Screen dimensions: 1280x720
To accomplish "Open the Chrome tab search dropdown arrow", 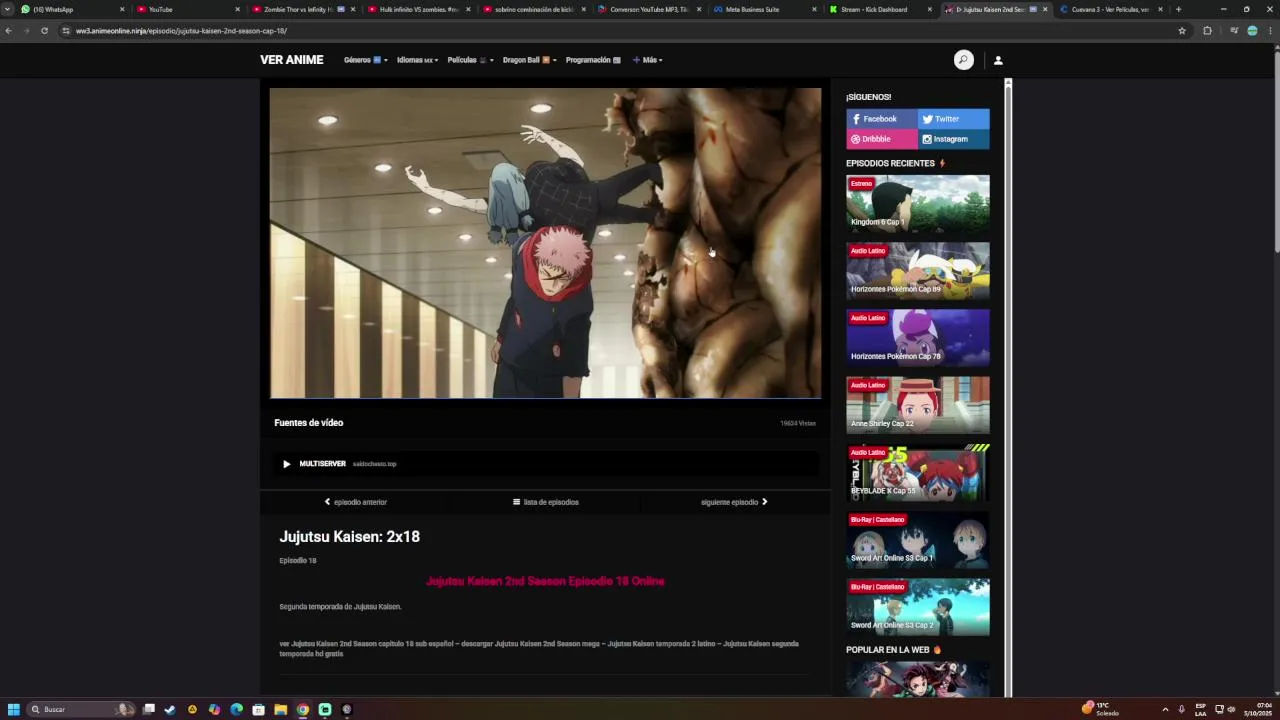I will pyautogui.click(x=8, y=9).
